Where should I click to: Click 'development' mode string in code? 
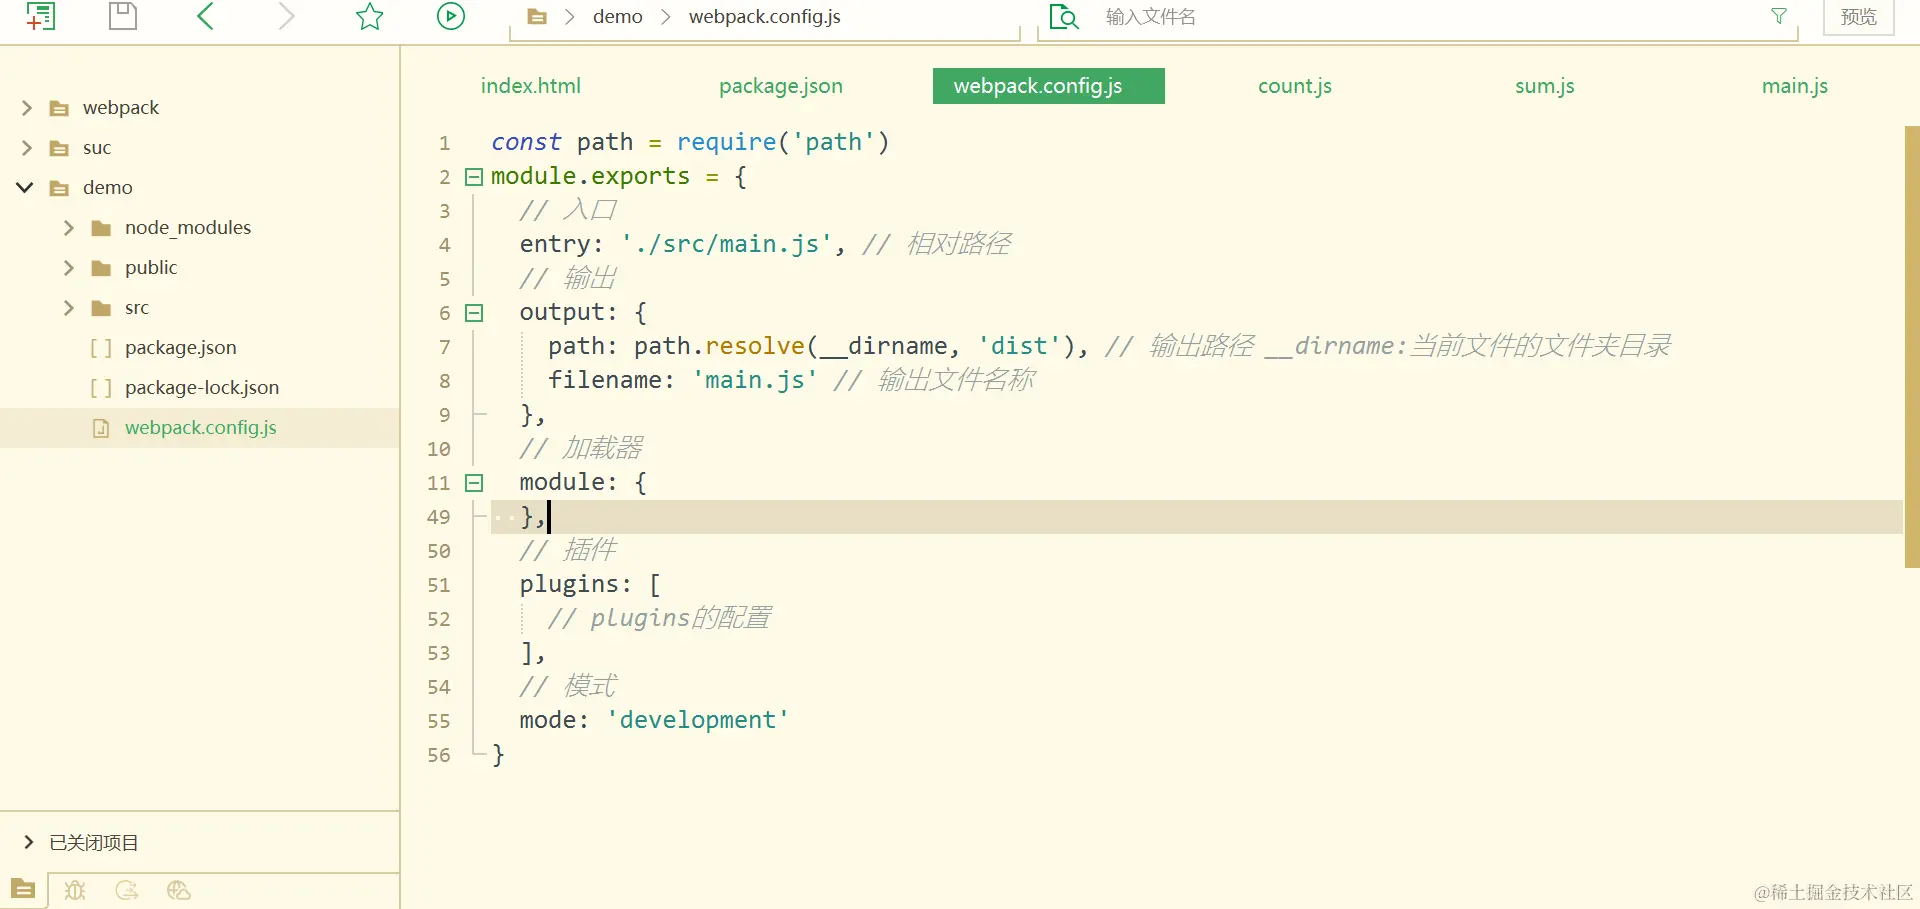pyautogui.click(x=698, y=720)
